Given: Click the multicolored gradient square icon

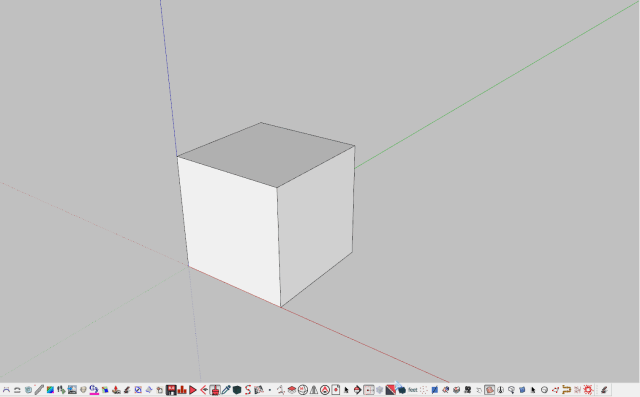Looking at the screenshot, I should click(x=50, y=390).
